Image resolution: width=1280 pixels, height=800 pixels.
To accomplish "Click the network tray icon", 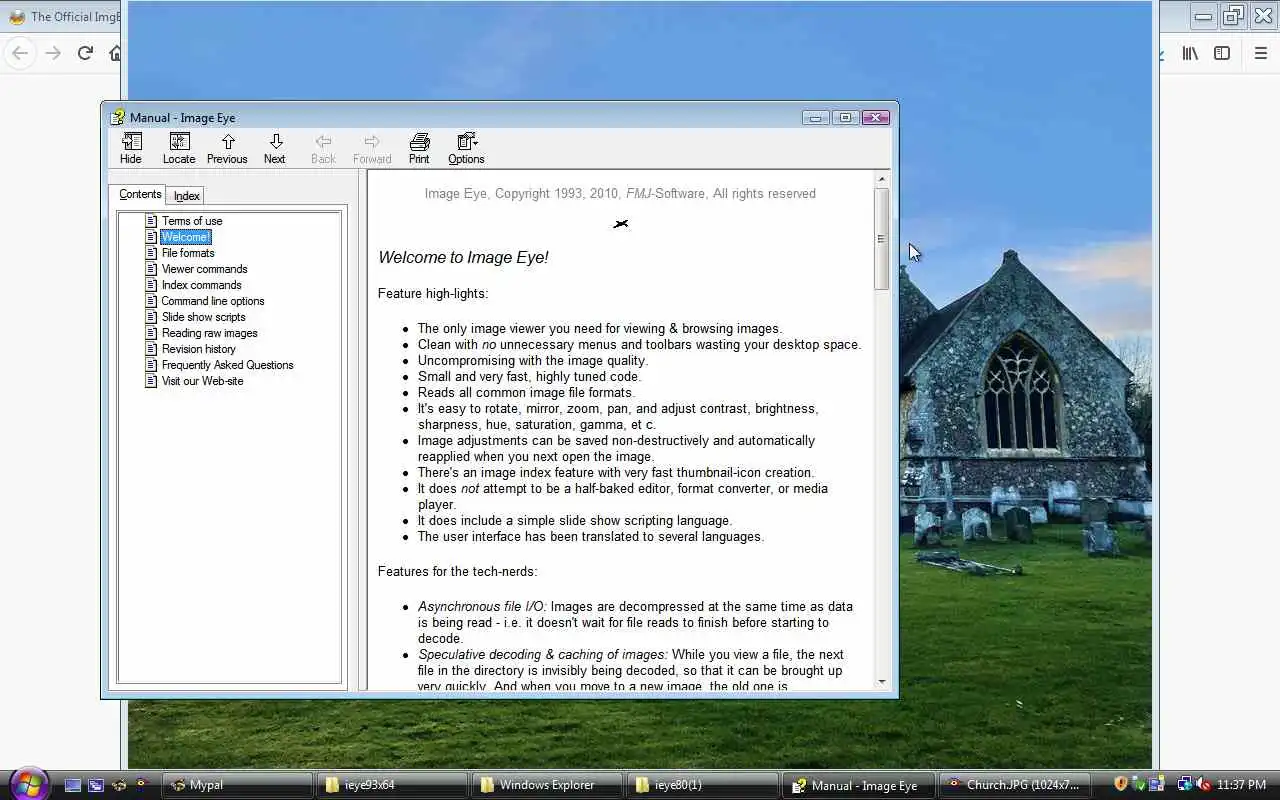I will pos(1185,785).
